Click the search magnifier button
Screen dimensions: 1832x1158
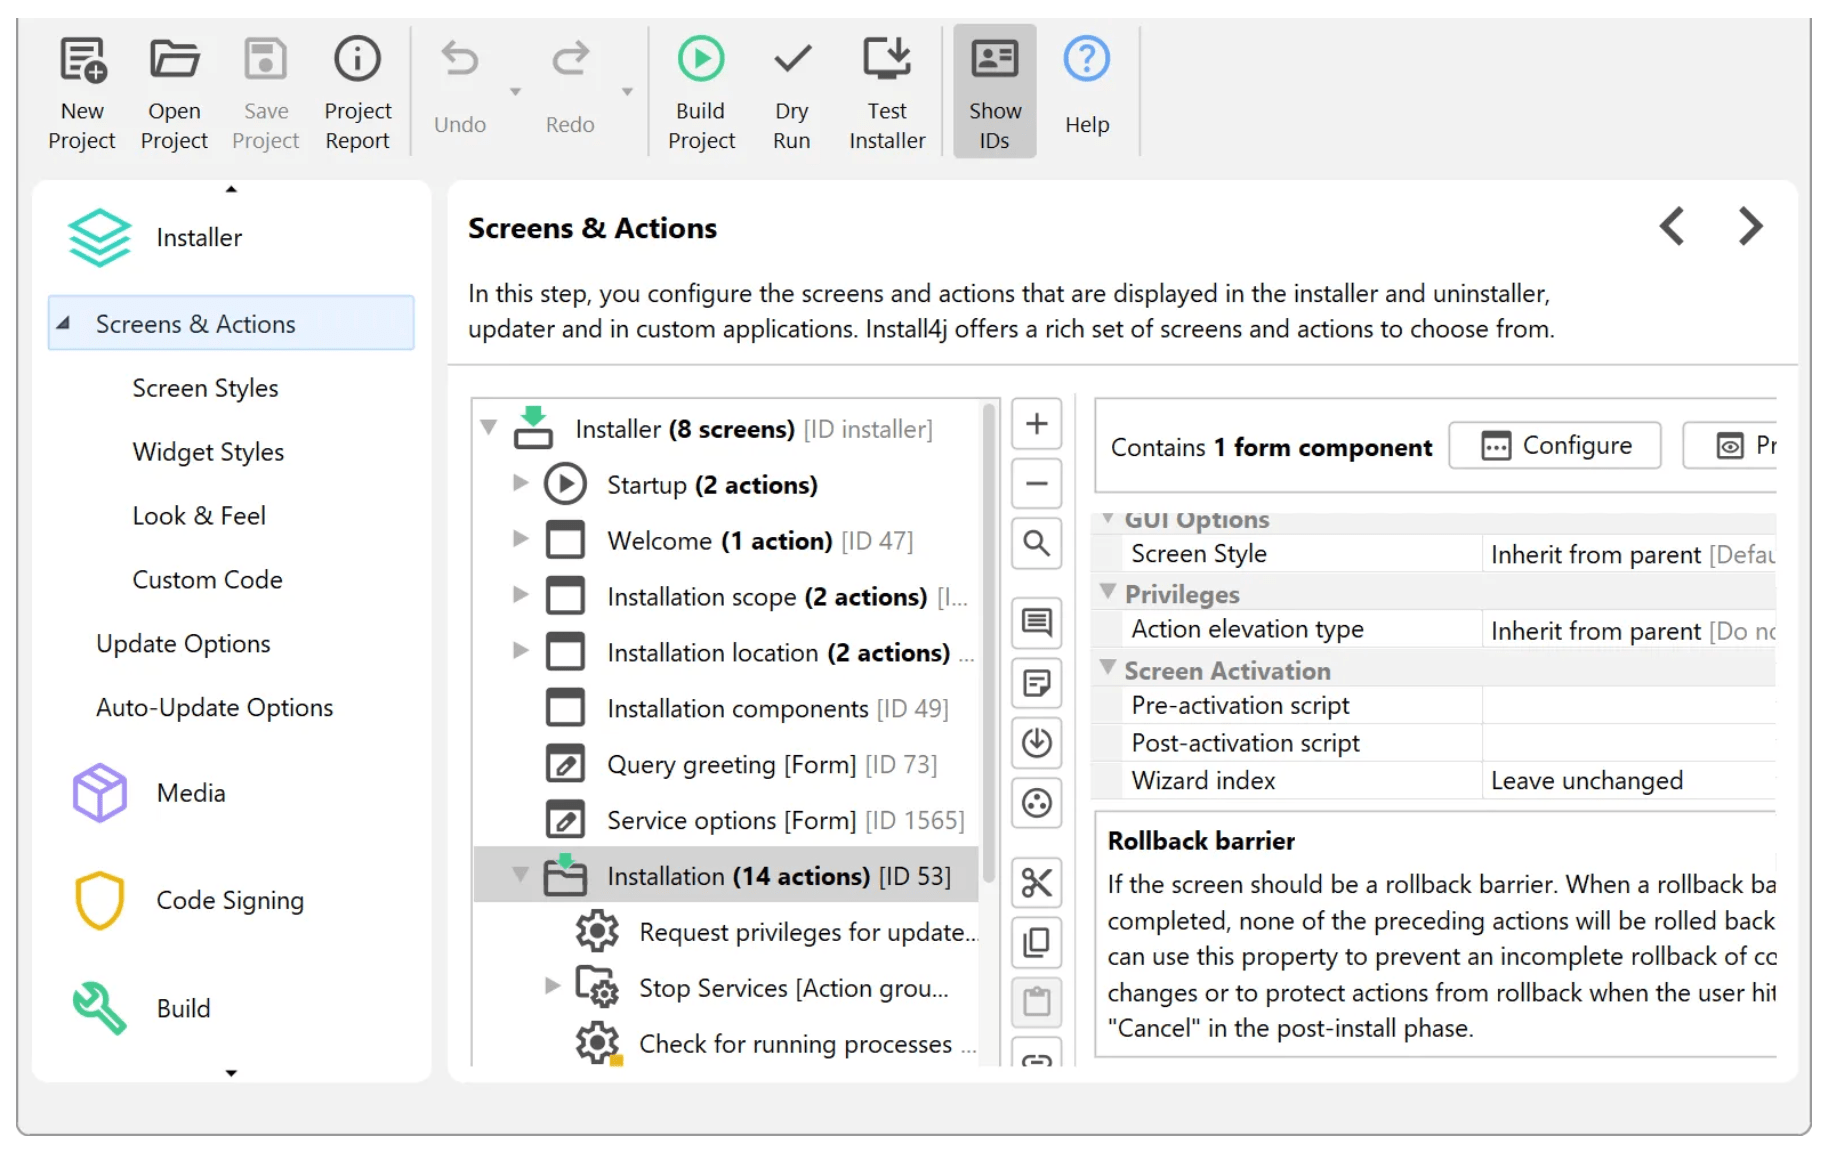tap(1037, 544)
